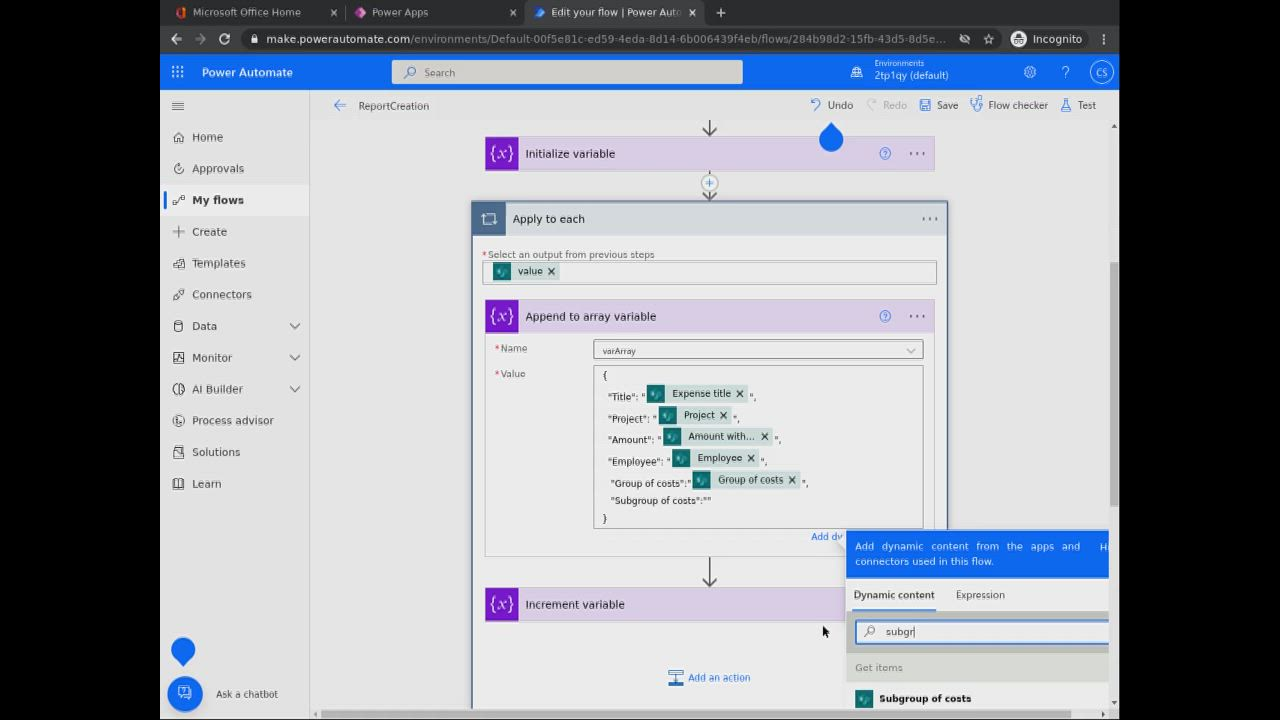Open the Environments picker icon
1280x720 pixels.
coord(857,72)
